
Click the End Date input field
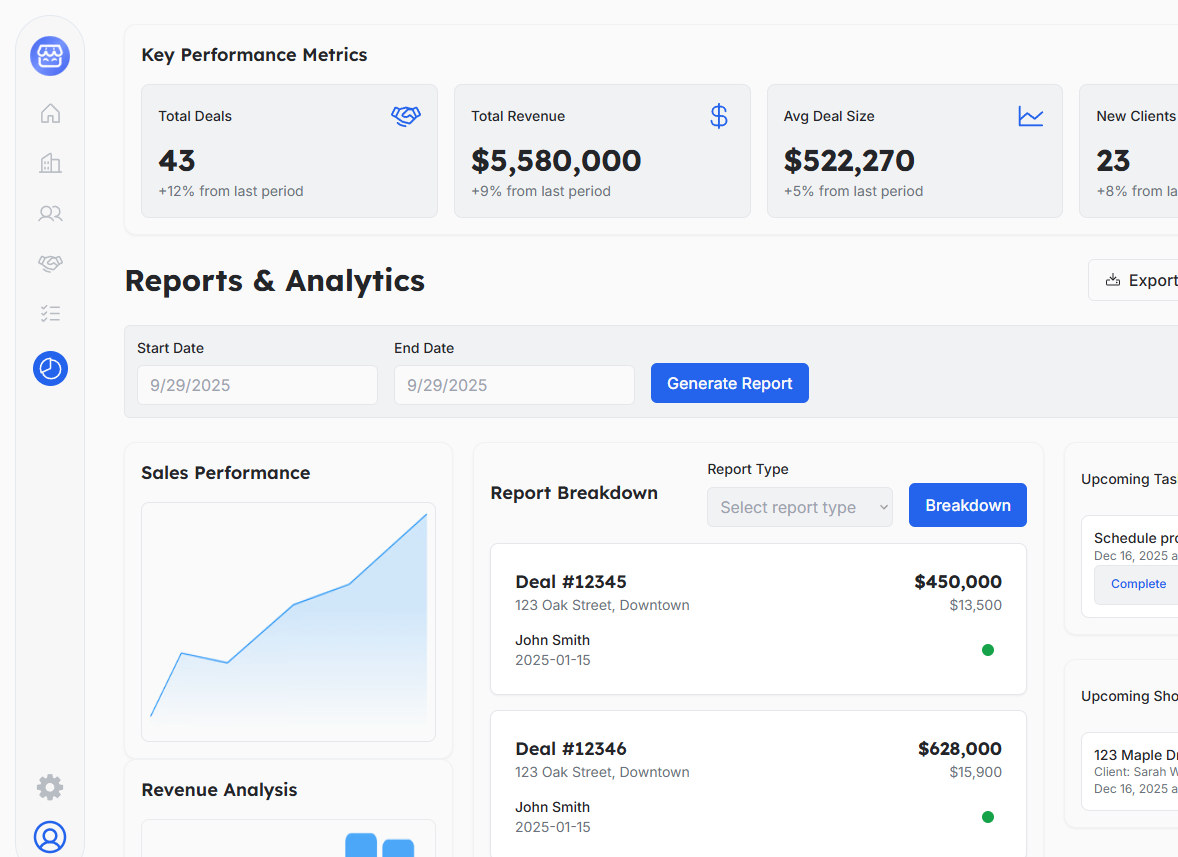514,385
